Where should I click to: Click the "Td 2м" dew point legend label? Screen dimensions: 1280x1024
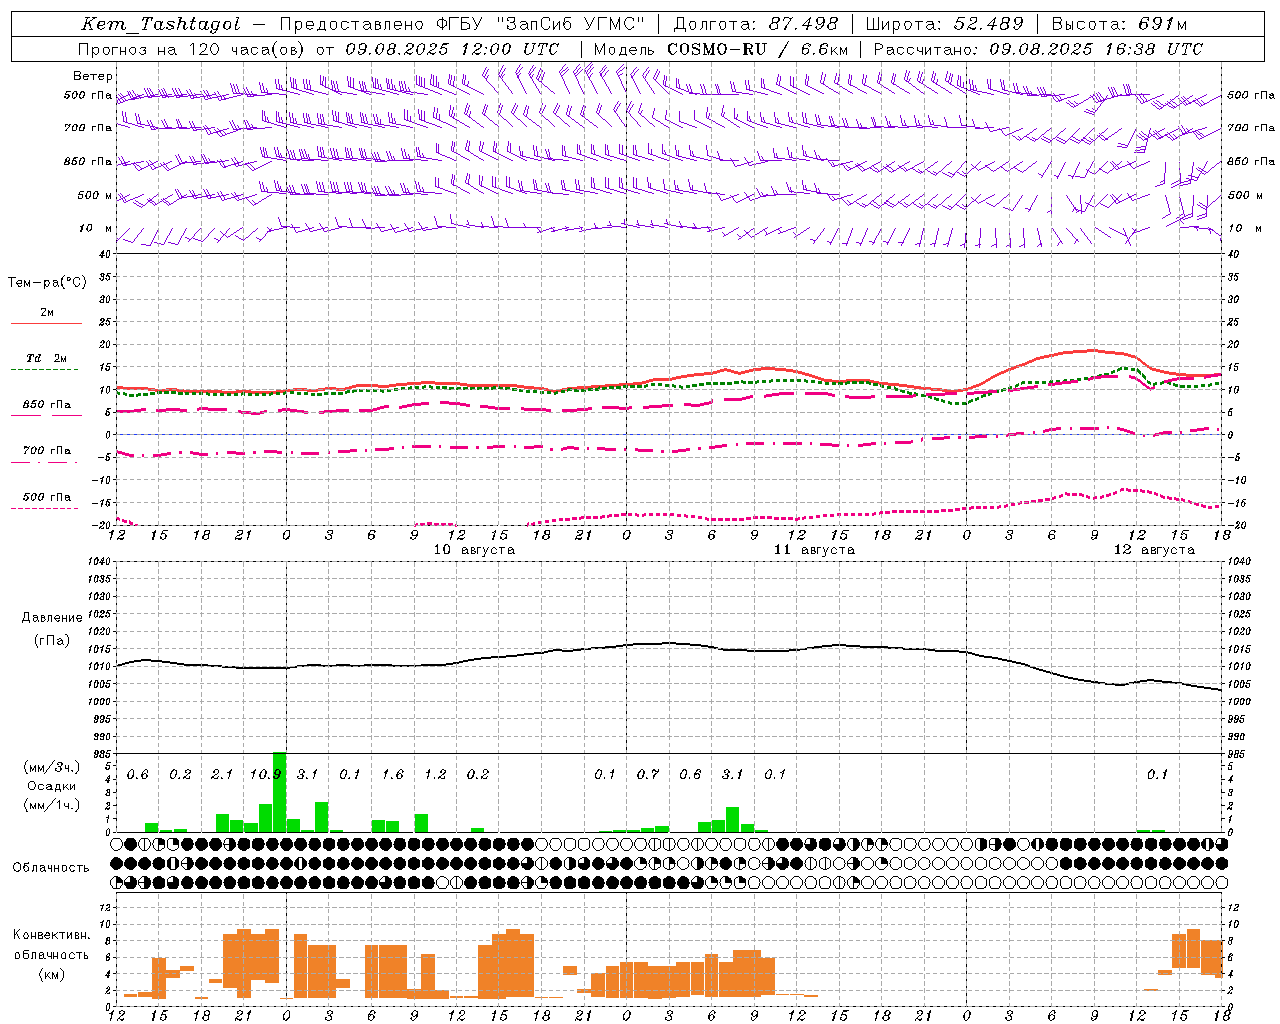coord(46,358)
